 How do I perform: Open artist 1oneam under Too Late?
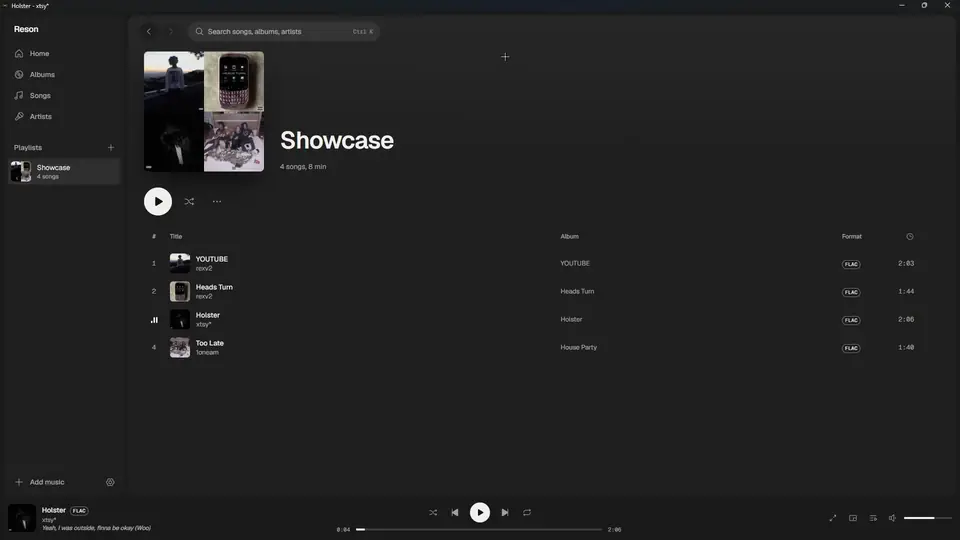click(207, 353)
